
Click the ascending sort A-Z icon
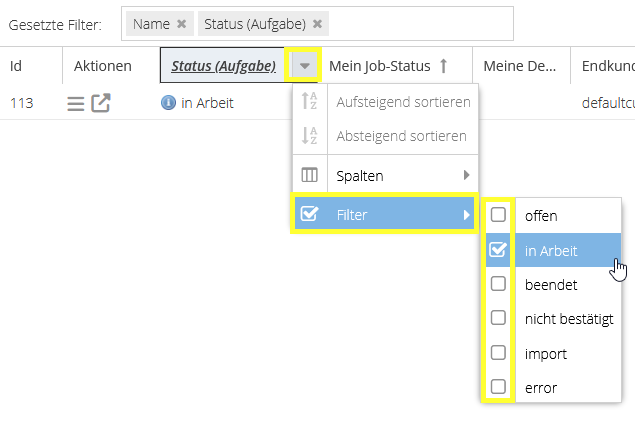pyautogui.click(x=309, y=101)
